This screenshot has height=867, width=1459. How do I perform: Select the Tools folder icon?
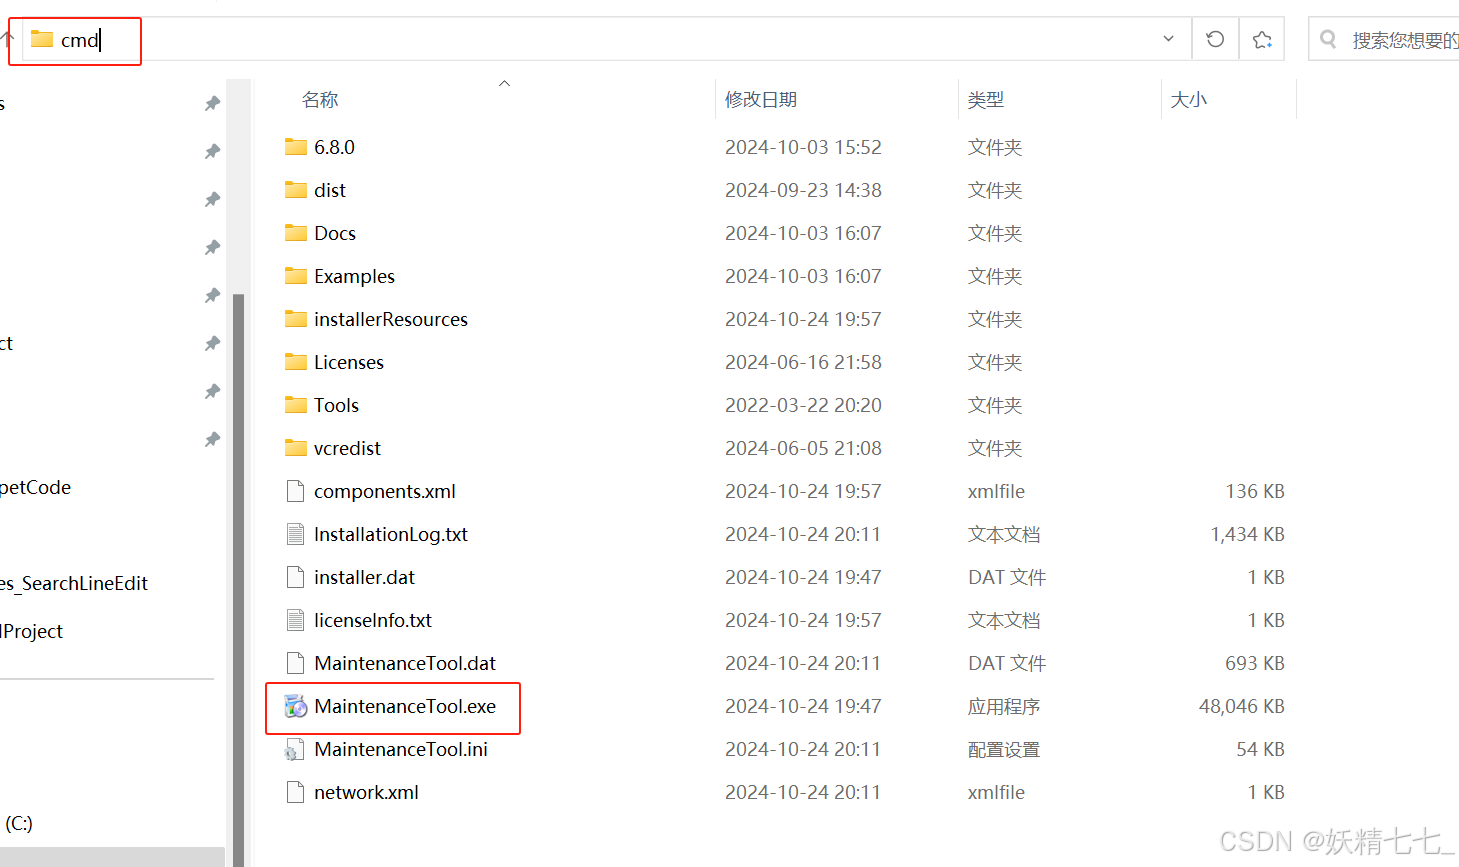(295, 405)
